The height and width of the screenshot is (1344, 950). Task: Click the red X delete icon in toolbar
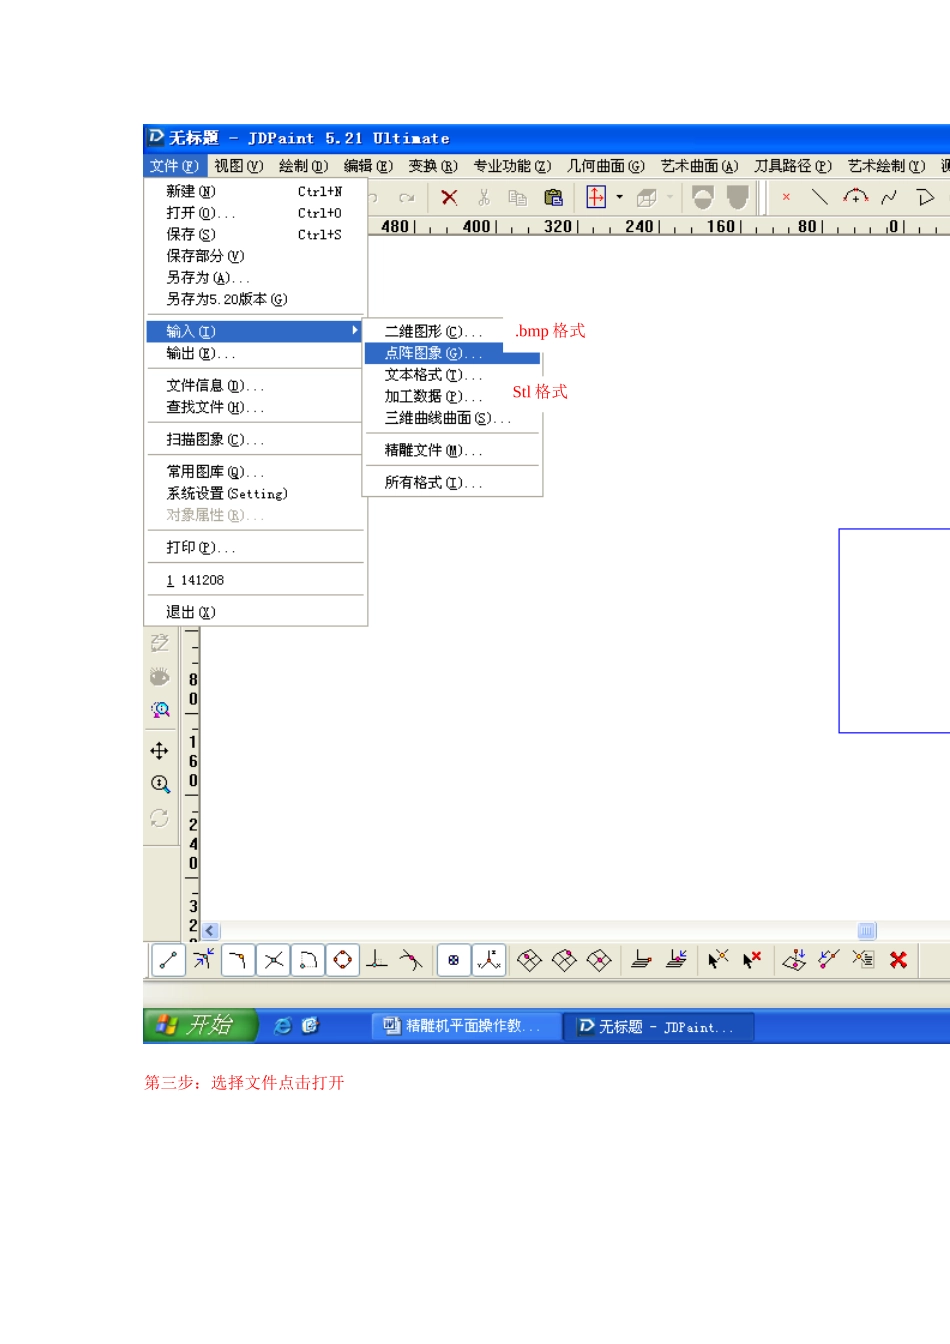pyautogui.click(x=449, y=198)
